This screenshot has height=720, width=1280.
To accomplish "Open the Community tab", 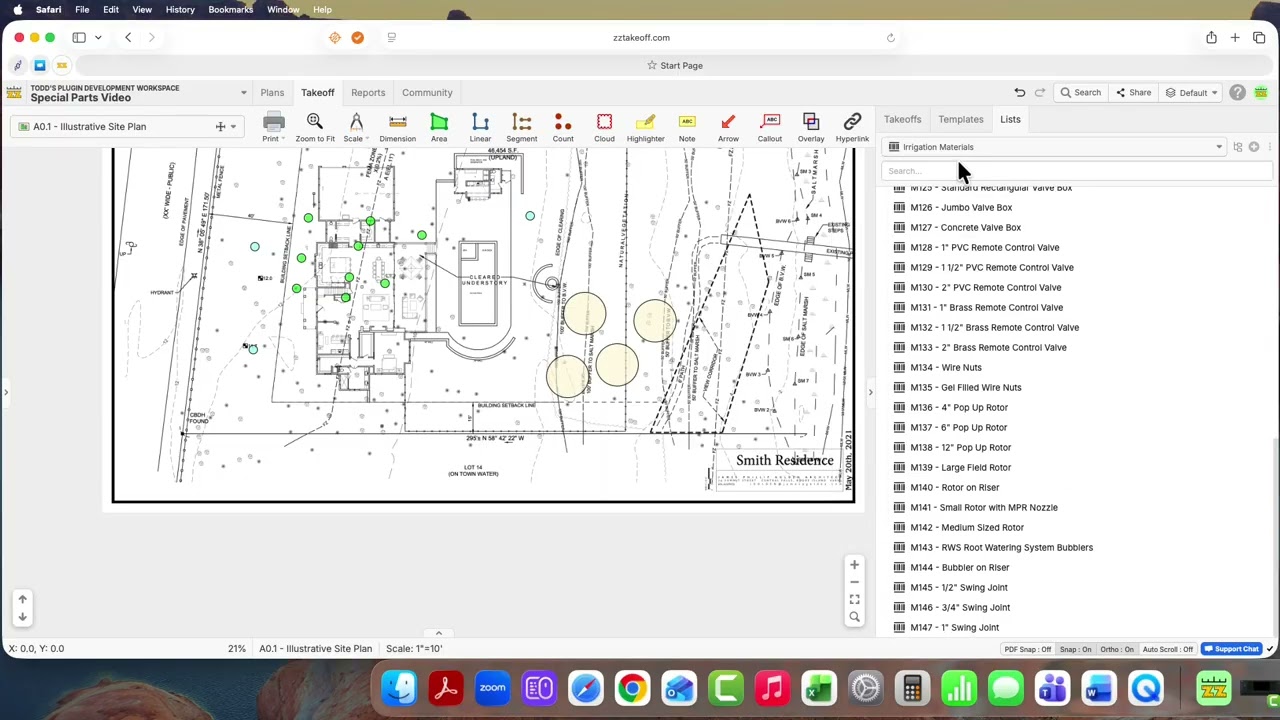I will (427, 93).
